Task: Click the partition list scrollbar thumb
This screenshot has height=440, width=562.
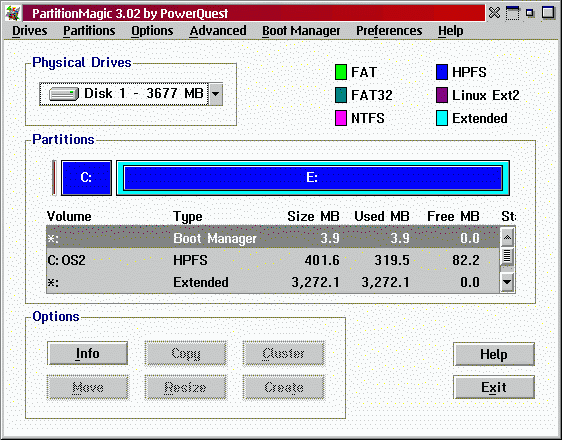Action: pos(507,256)
